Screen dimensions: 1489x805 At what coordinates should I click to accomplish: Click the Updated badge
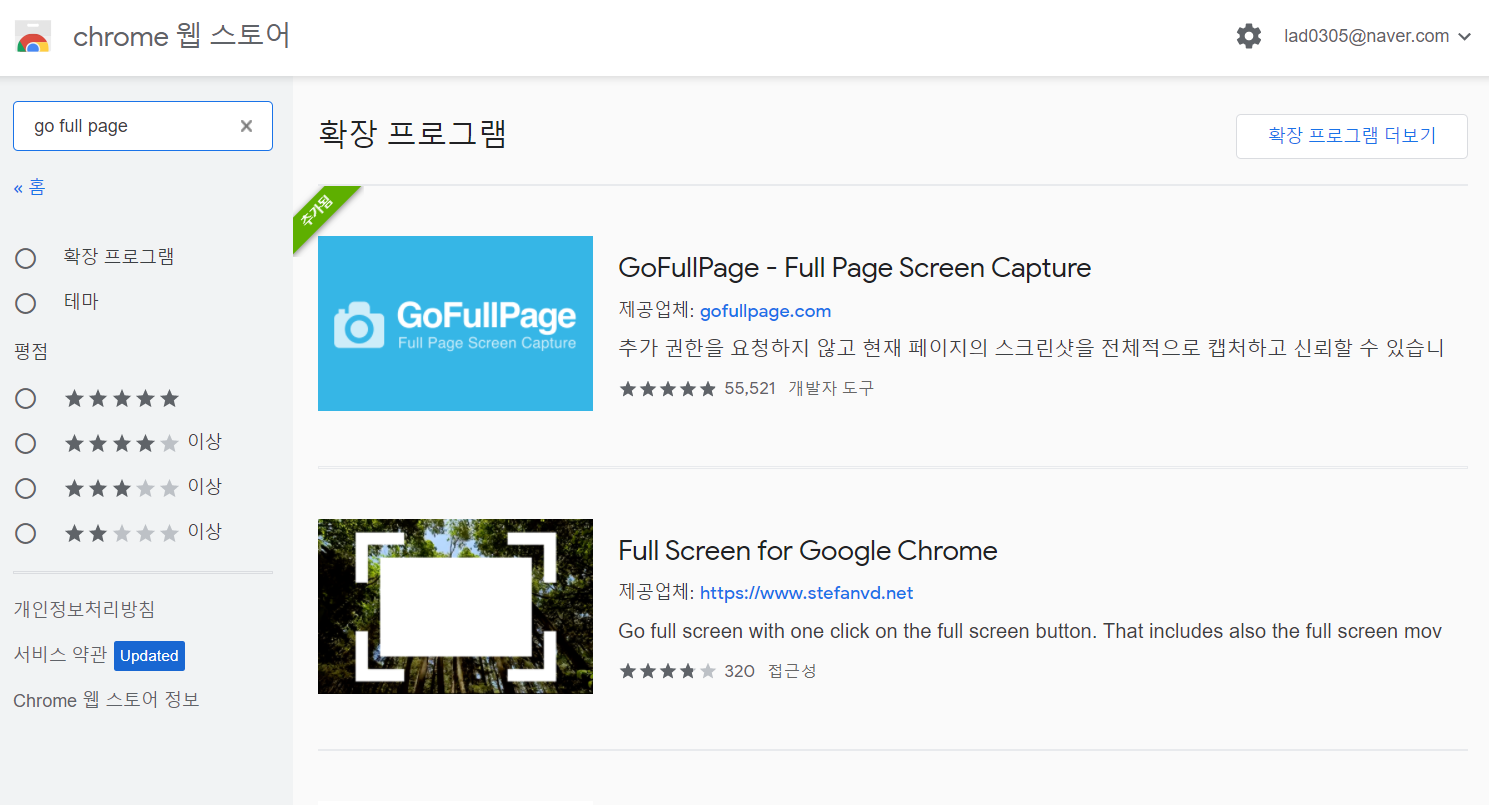(149, 656)
